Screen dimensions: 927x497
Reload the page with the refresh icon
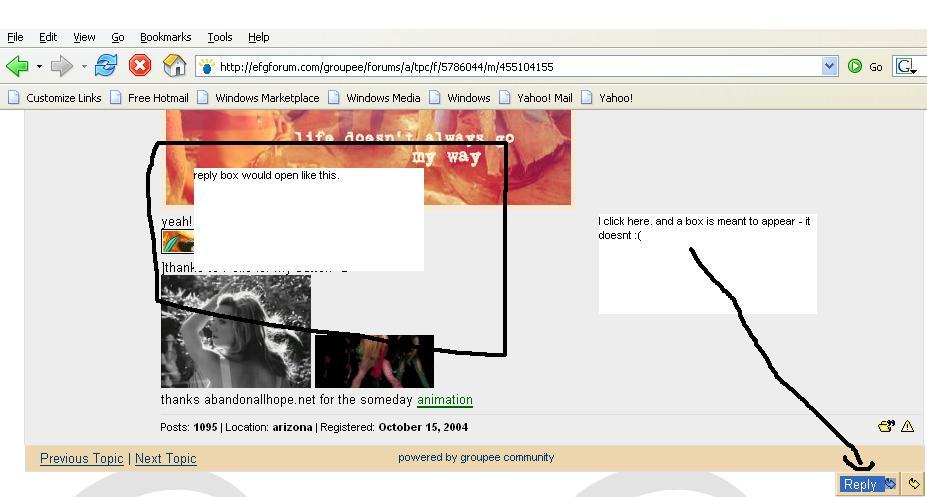coord(106,67)
